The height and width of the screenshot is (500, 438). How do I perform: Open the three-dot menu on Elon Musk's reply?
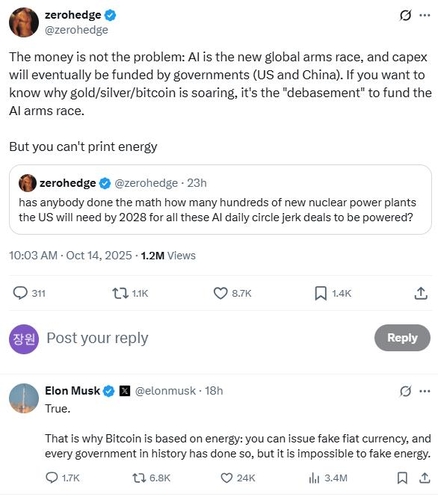[x=424, y=391]
